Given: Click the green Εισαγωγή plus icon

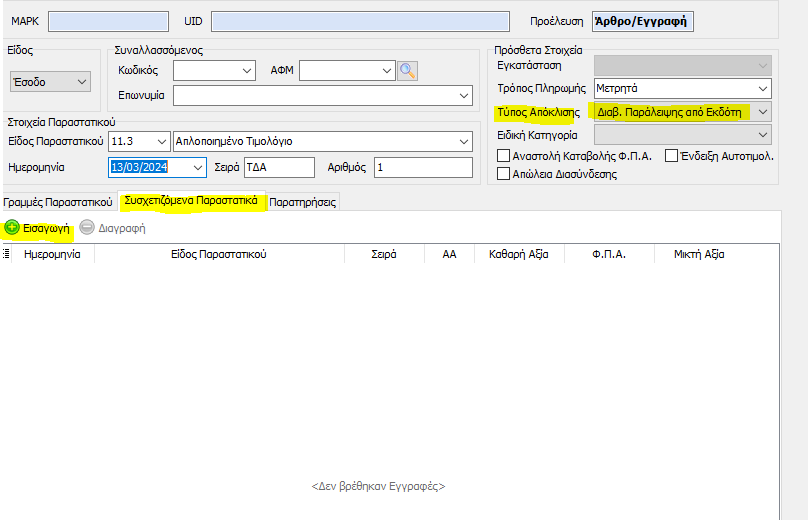Looking at the screenshot, I should point(12,228).
